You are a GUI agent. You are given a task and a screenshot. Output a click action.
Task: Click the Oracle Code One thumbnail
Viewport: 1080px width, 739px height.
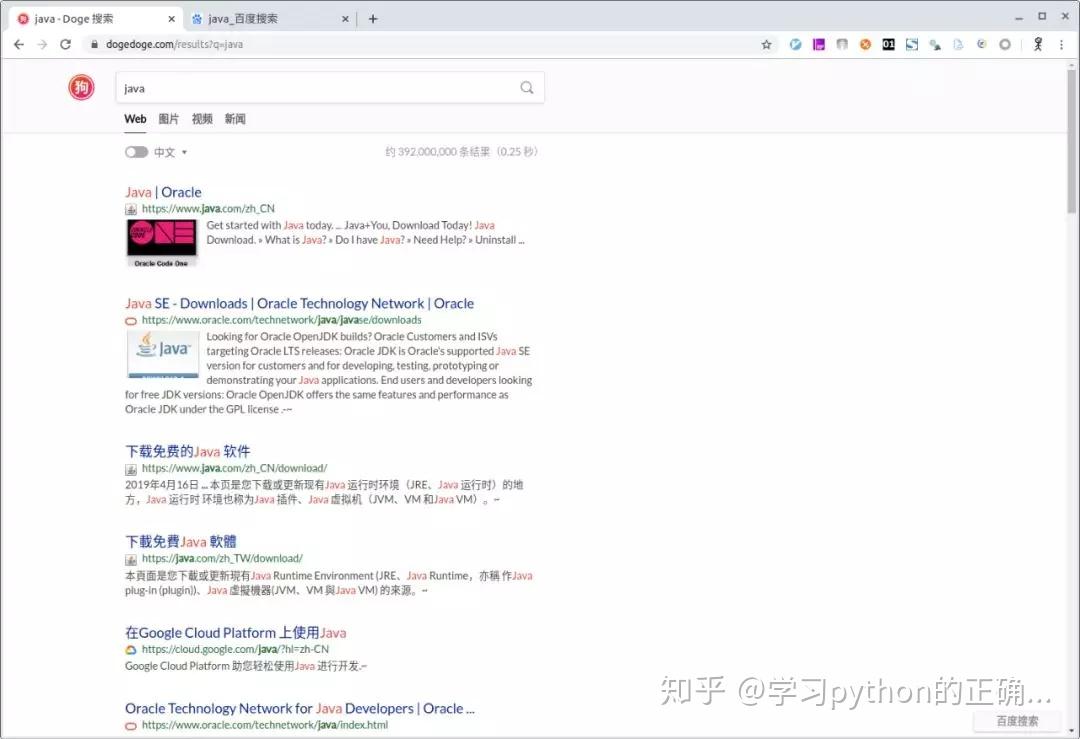tap(162, 243)
